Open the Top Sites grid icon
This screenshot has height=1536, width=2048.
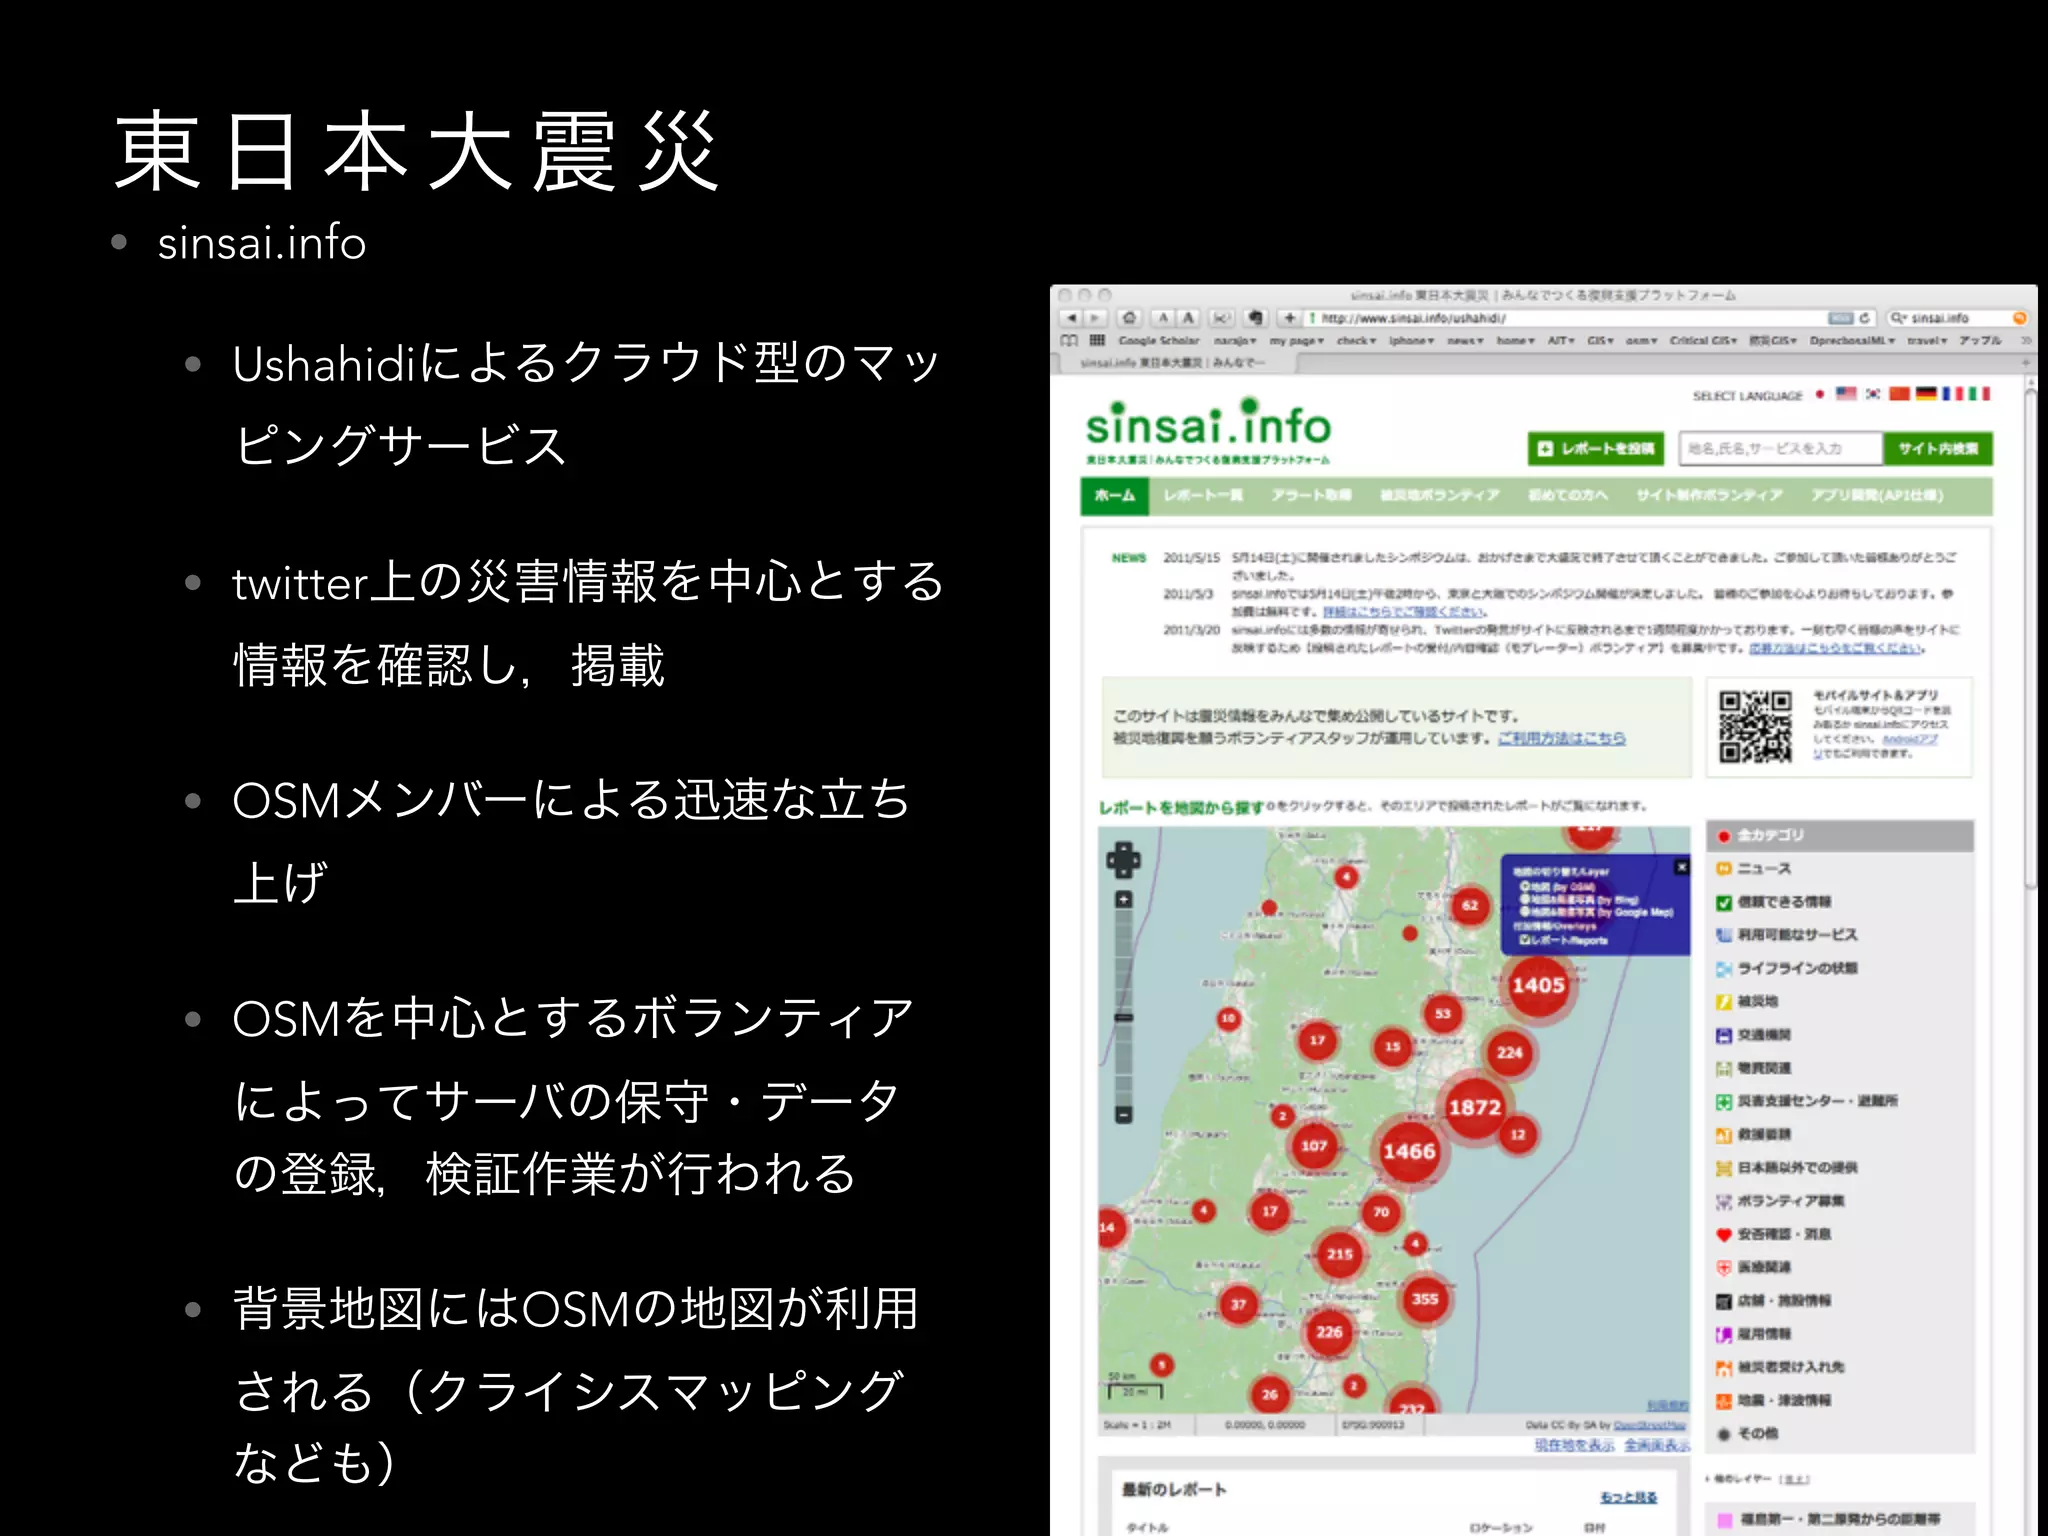[1097, 341]
